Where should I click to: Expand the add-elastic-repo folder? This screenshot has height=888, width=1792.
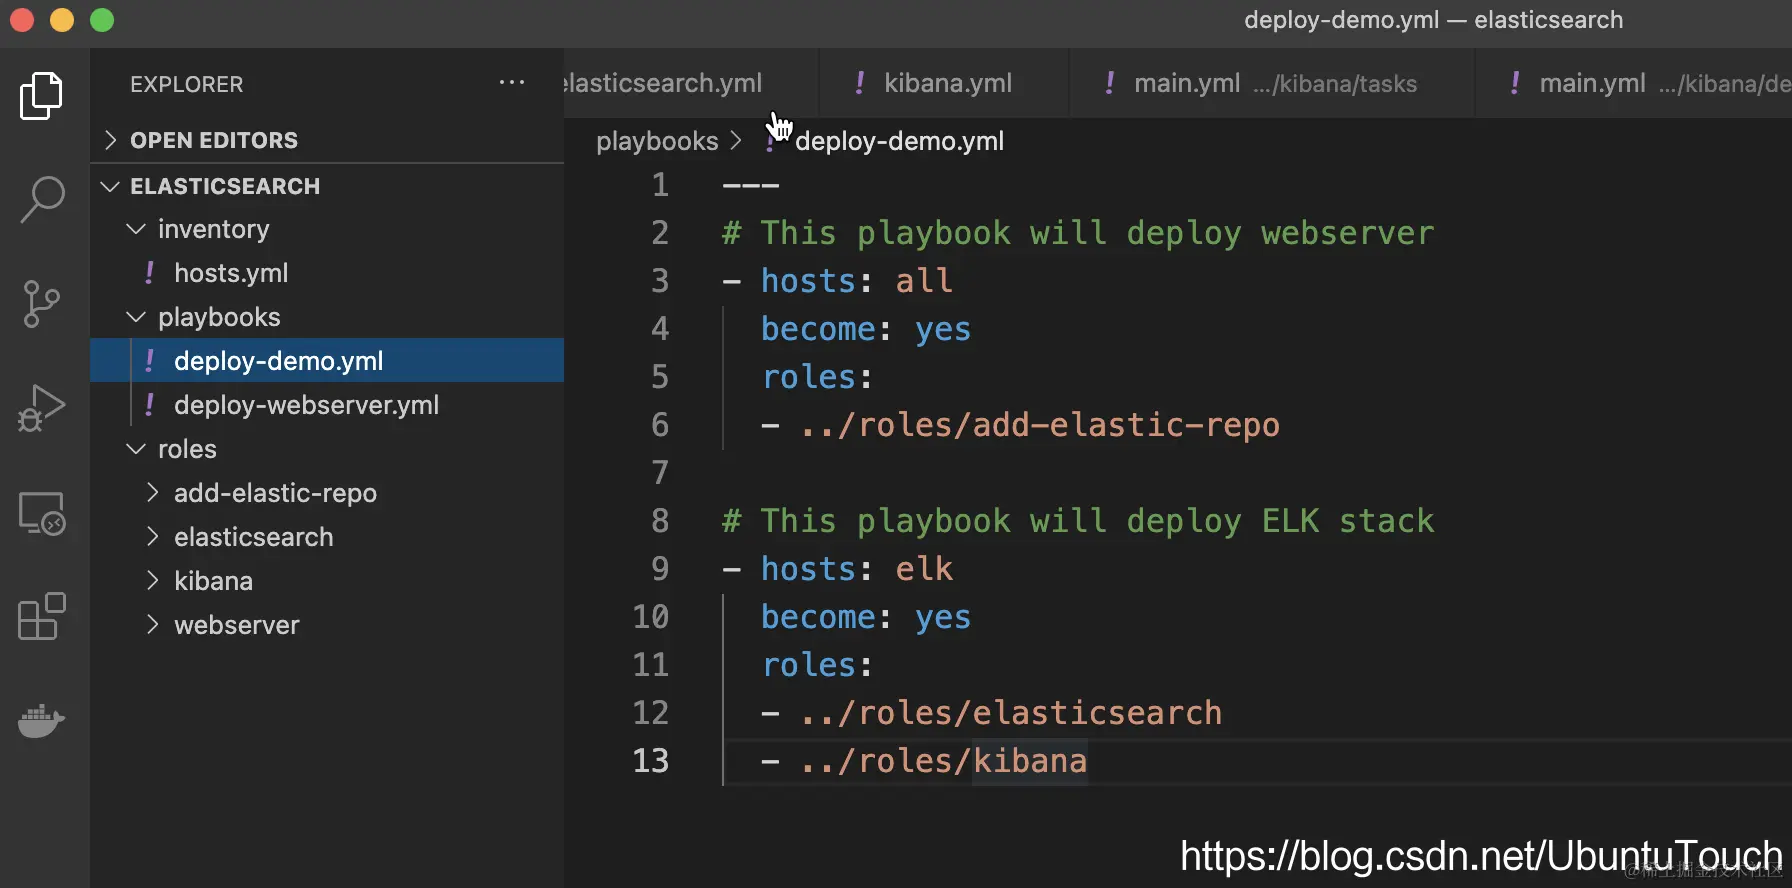click(x=327, y=493)
